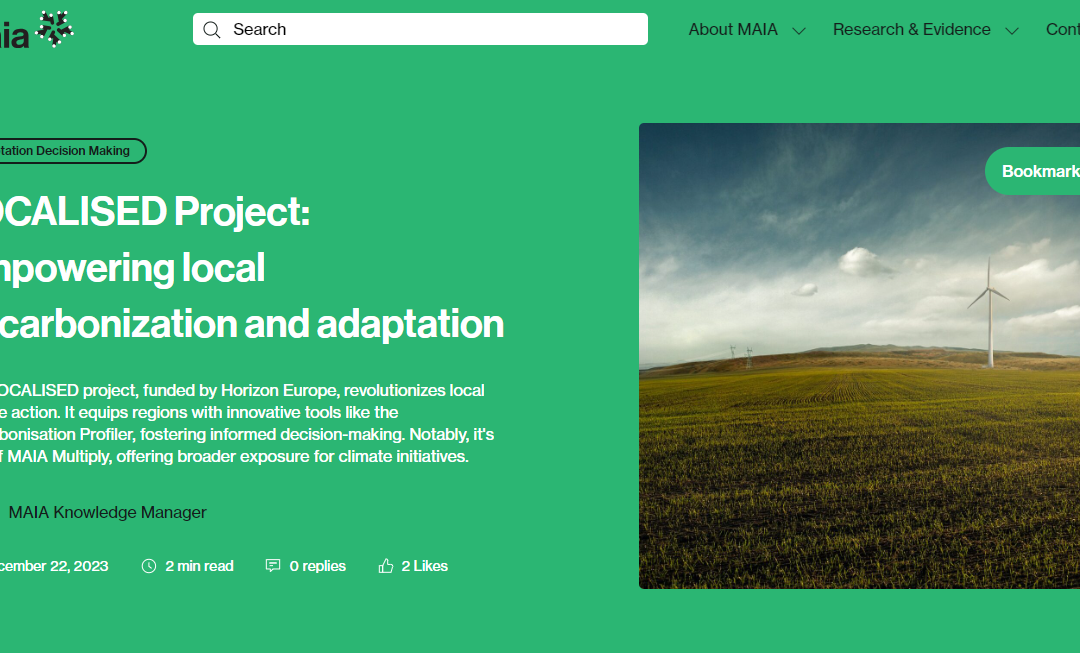Focus the Search input field
Image resolution: width=1080 pixels, height=653 pixels.
[x=420, y=29]
